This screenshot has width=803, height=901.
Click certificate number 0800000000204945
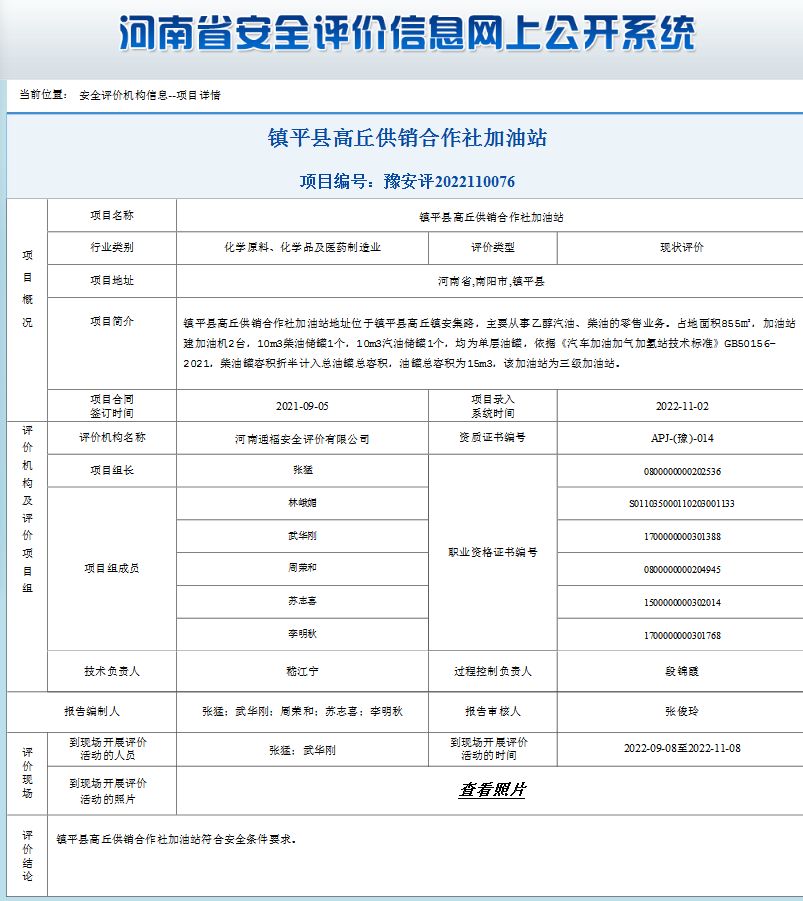pyautogui.click(x=682, y=570)
